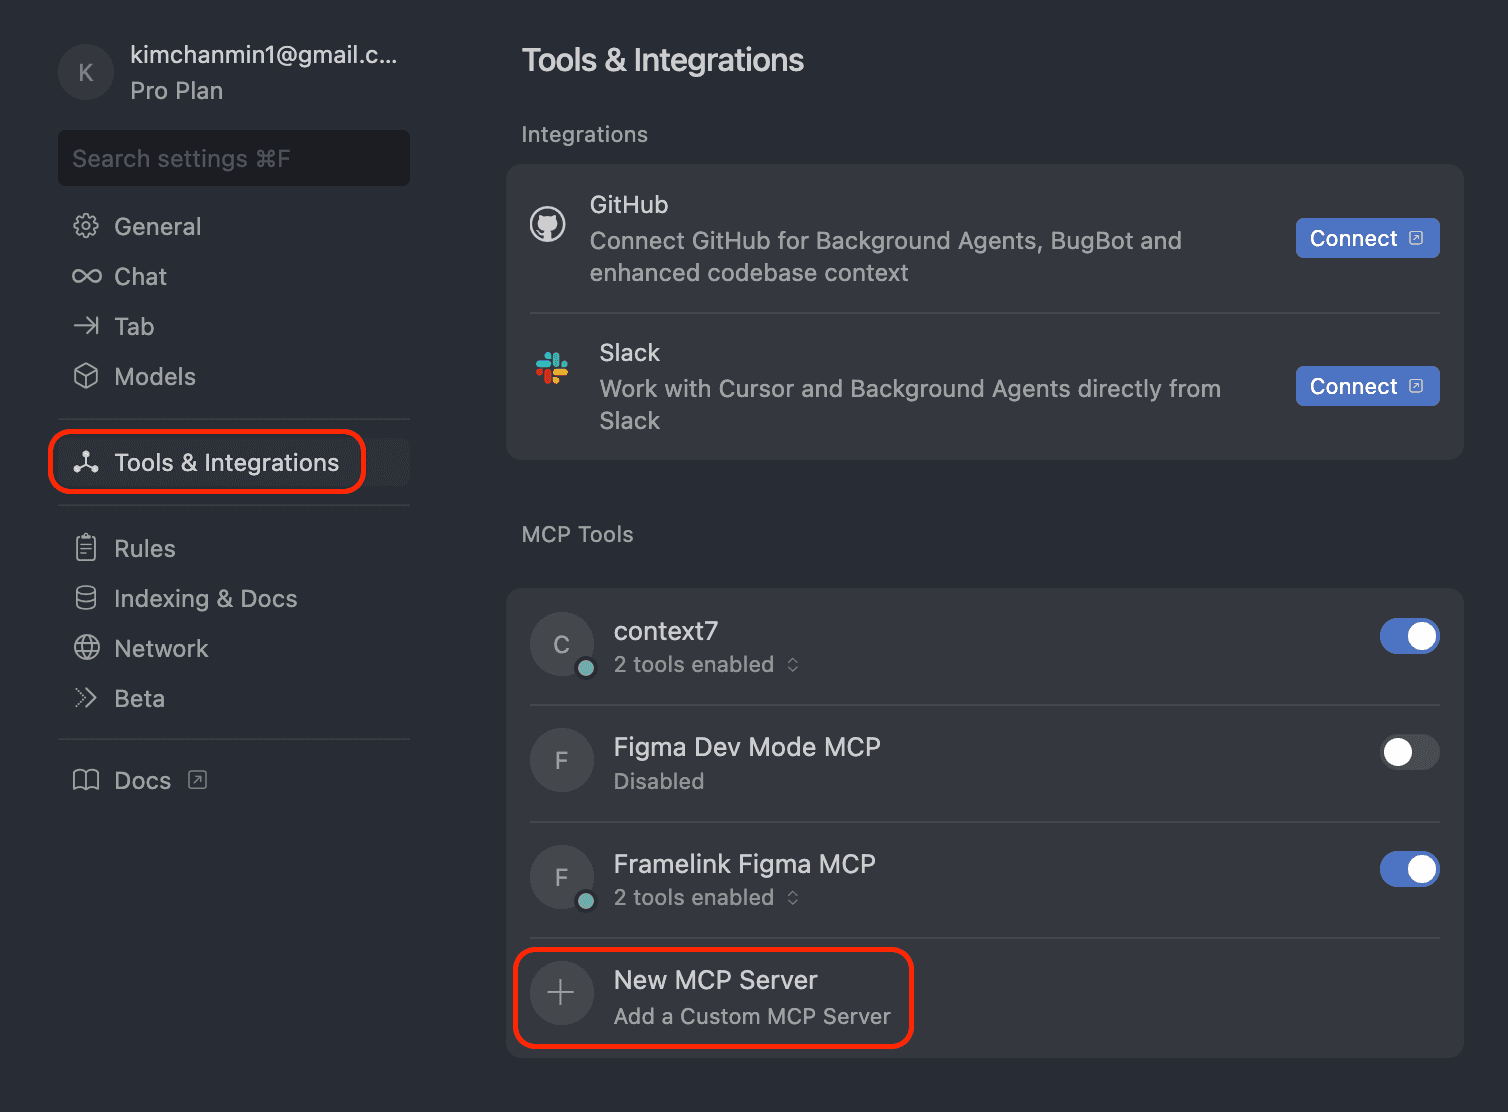
Task: Click the Network globe icon
Action: pyautogui.click(x=86, y=648)
